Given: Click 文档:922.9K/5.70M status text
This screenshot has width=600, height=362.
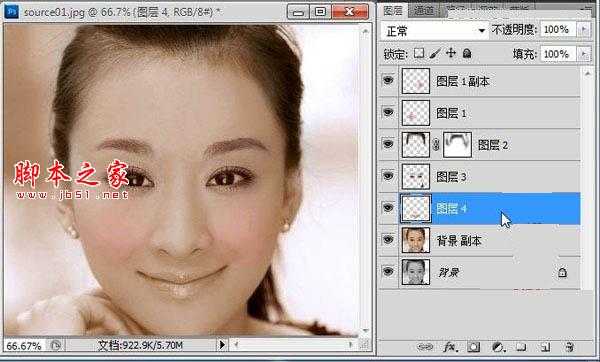Looking at the screenshot, I should click(140, 345).
